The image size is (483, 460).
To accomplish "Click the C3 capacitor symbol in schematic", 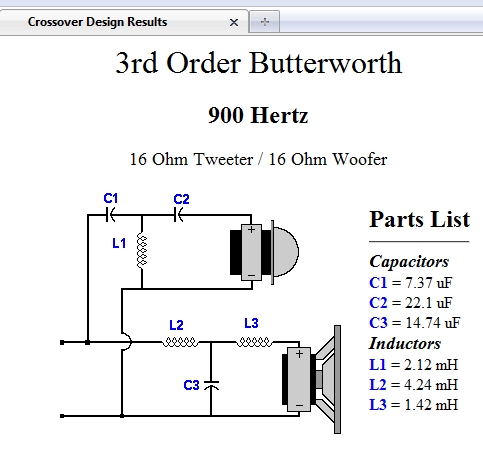I will (211, 385).
